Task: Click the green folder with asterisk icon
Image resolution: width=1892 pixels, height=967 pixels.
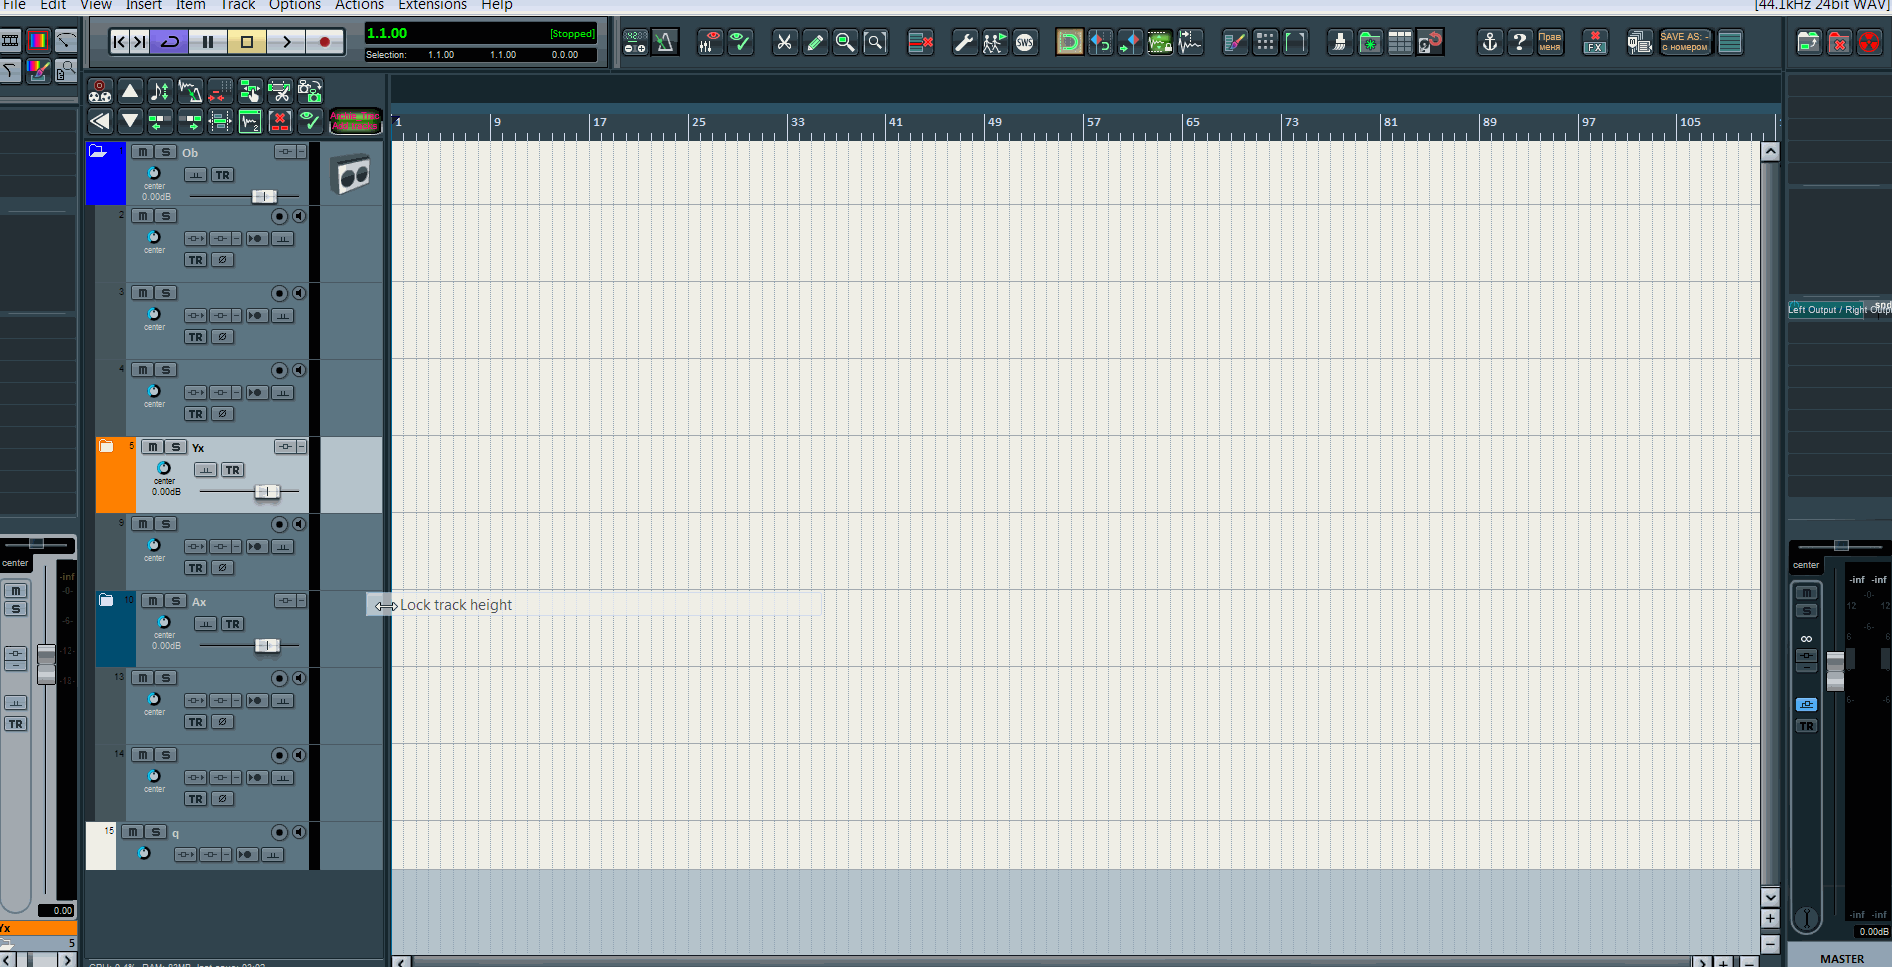Action: point(1370,42)
